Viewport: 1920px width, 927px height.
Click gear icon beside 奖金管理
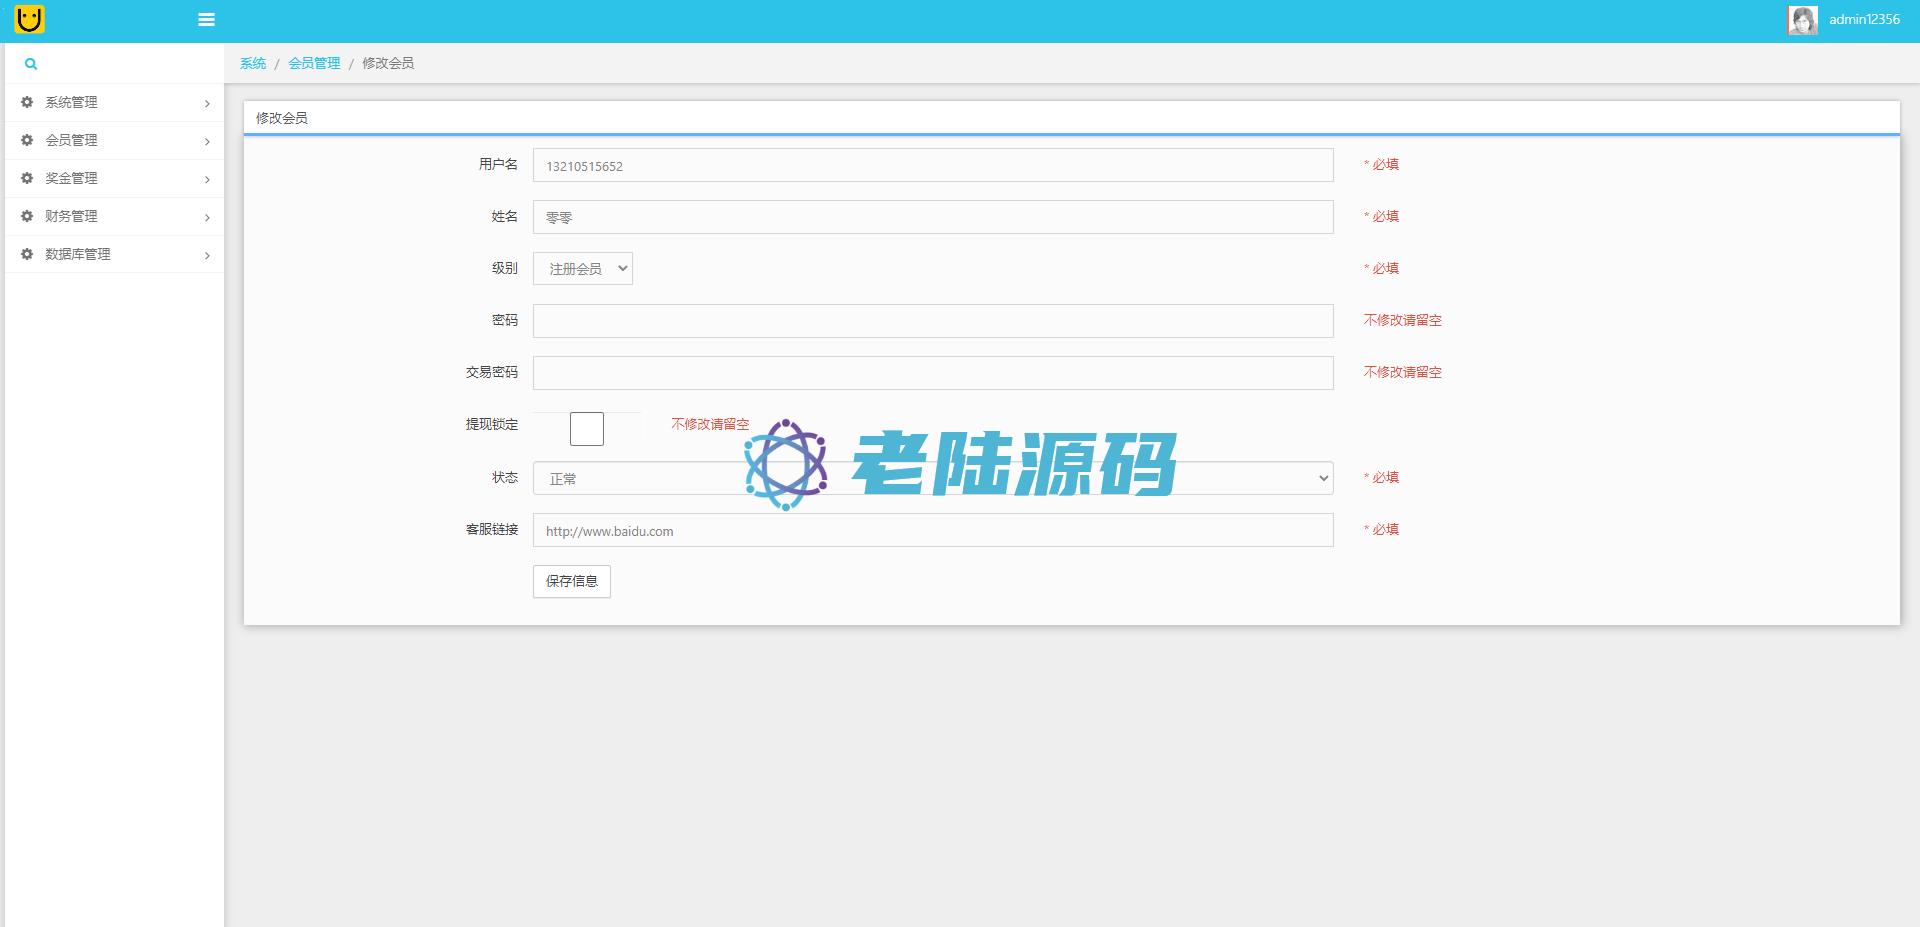(x=27, y=178)
